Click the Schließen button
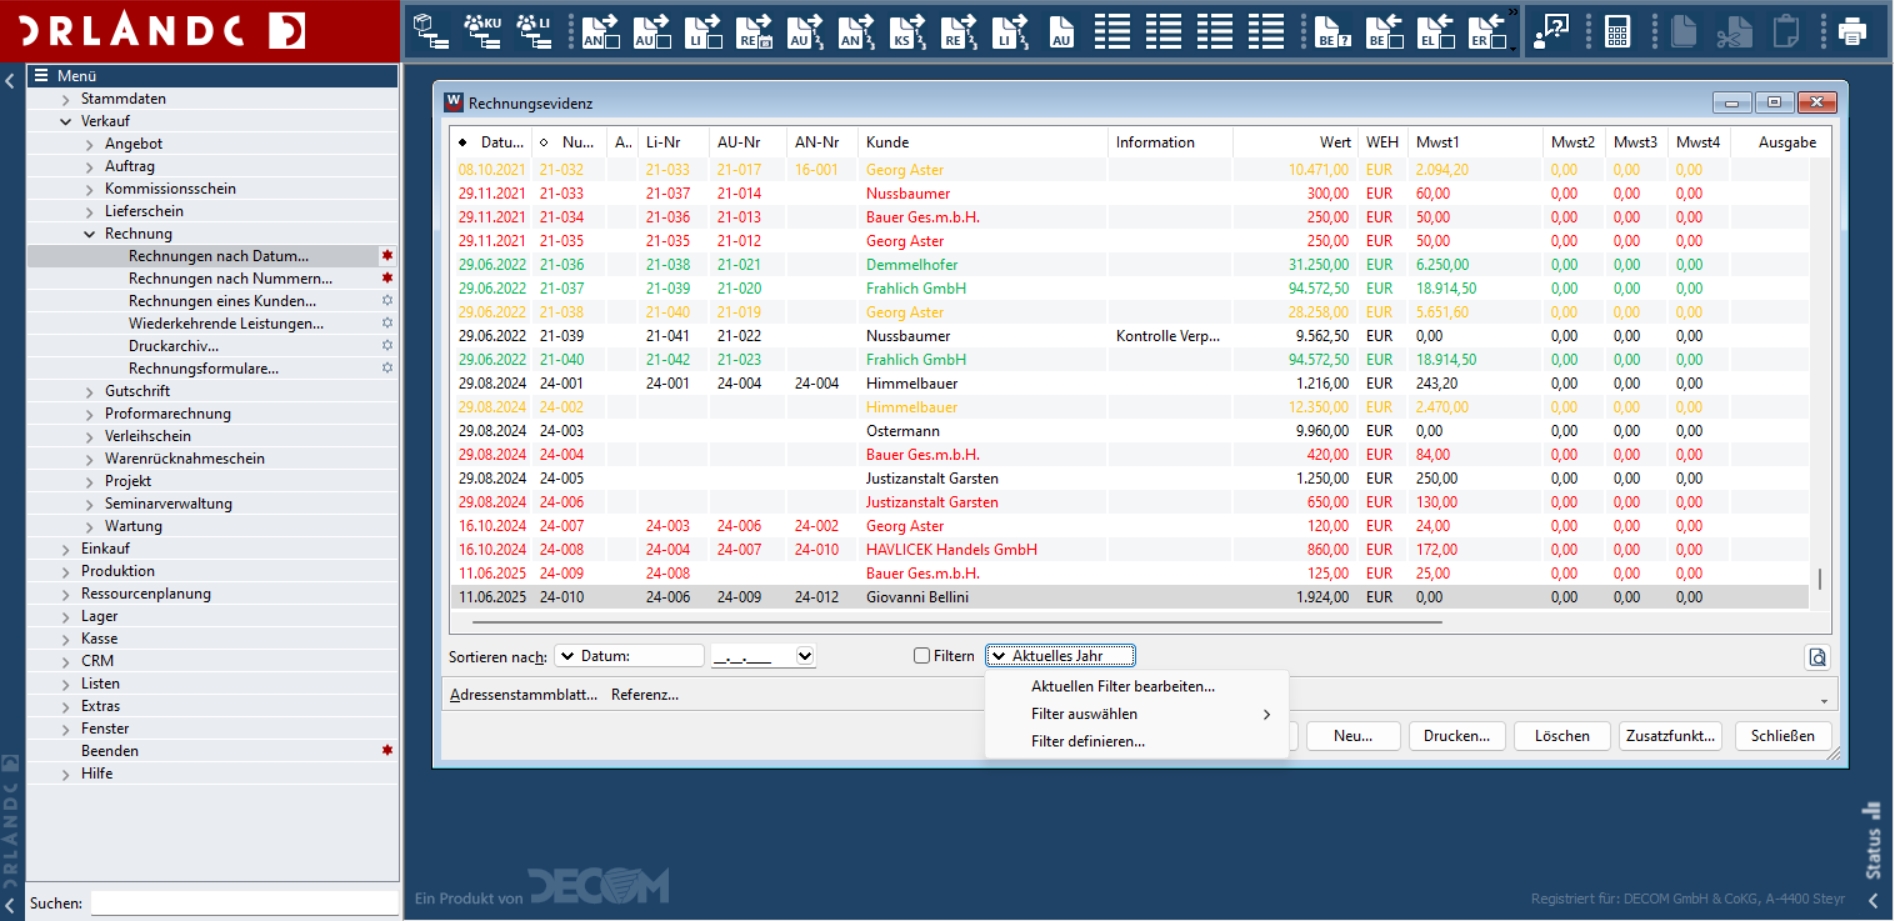The image size is (1894, 921). pos(1782,736)
